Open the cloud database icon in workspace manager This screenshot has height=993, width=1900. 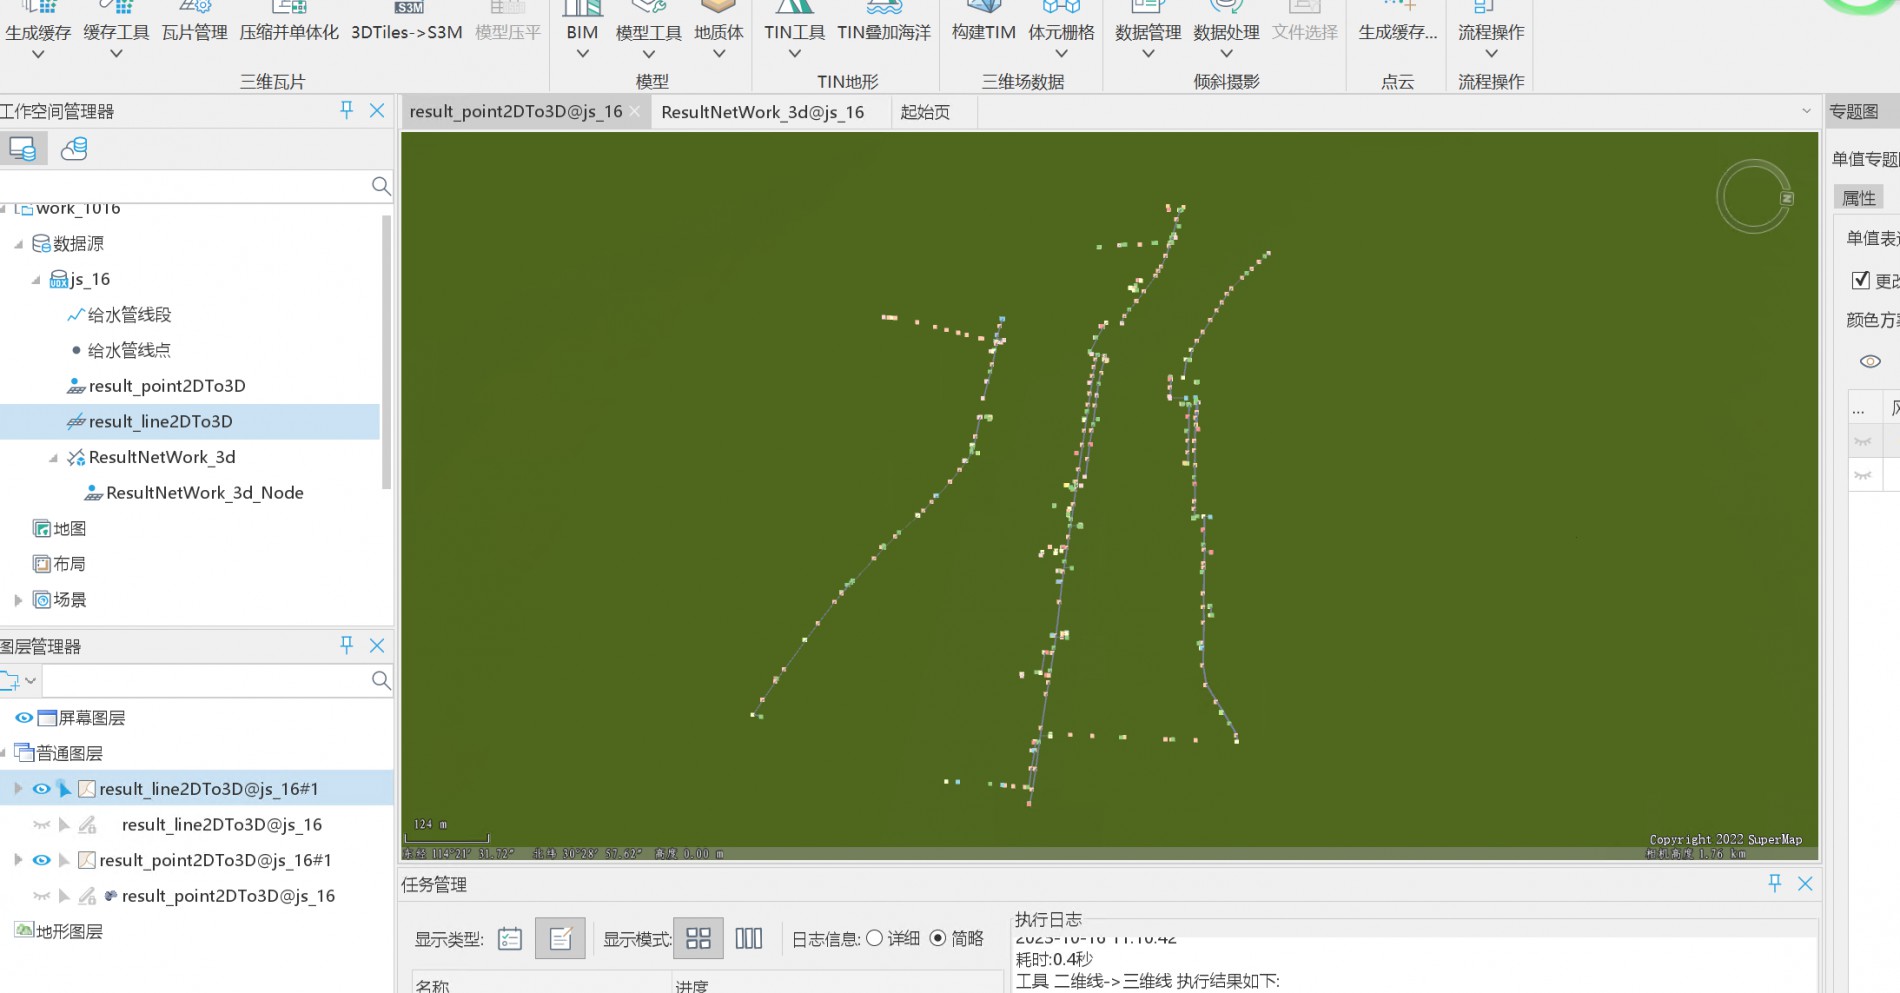click(x=74, y=149)
